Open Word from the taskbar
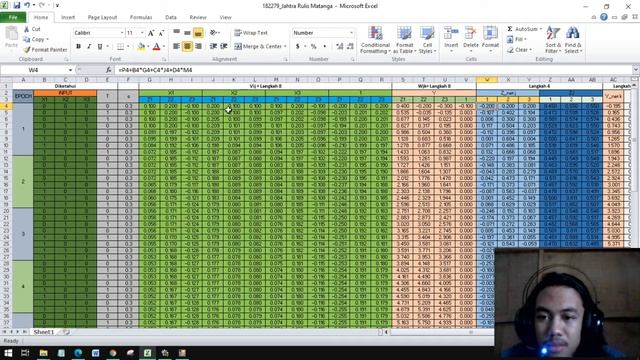 pyautogui.click(x=96, y=353)
